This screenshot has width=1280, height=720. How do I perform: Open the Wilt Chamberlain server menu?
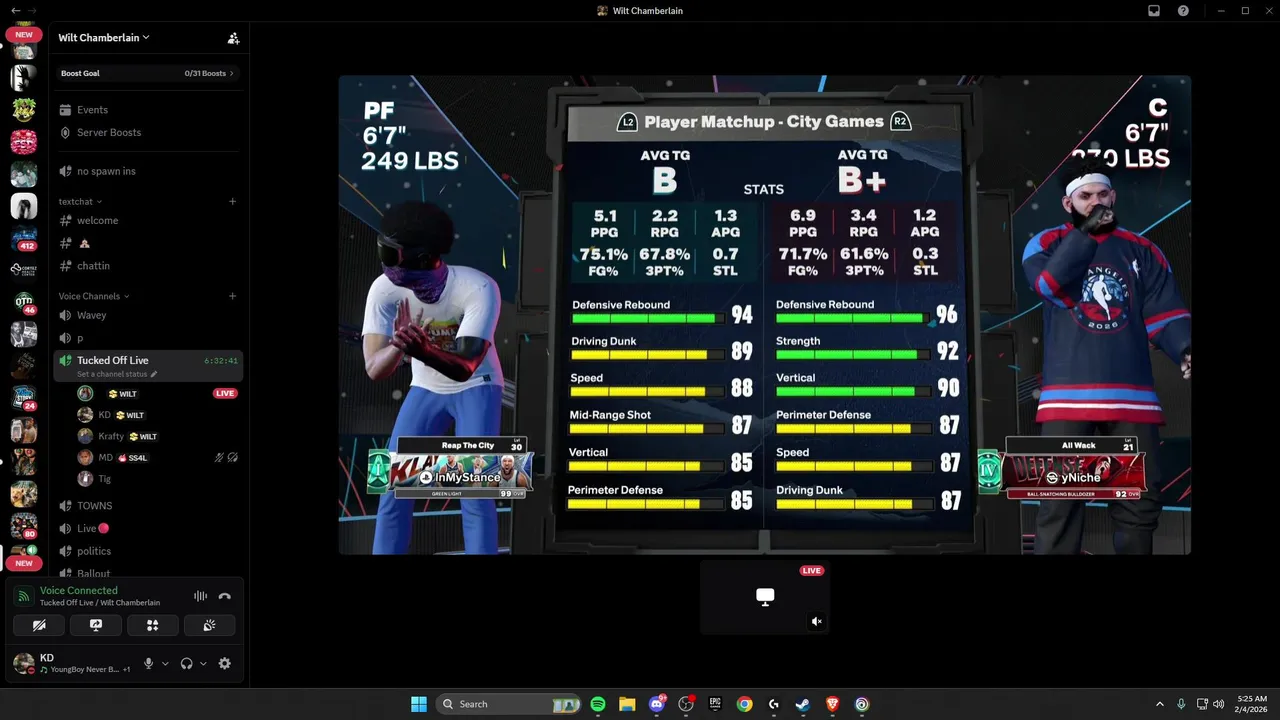point(104,38)
